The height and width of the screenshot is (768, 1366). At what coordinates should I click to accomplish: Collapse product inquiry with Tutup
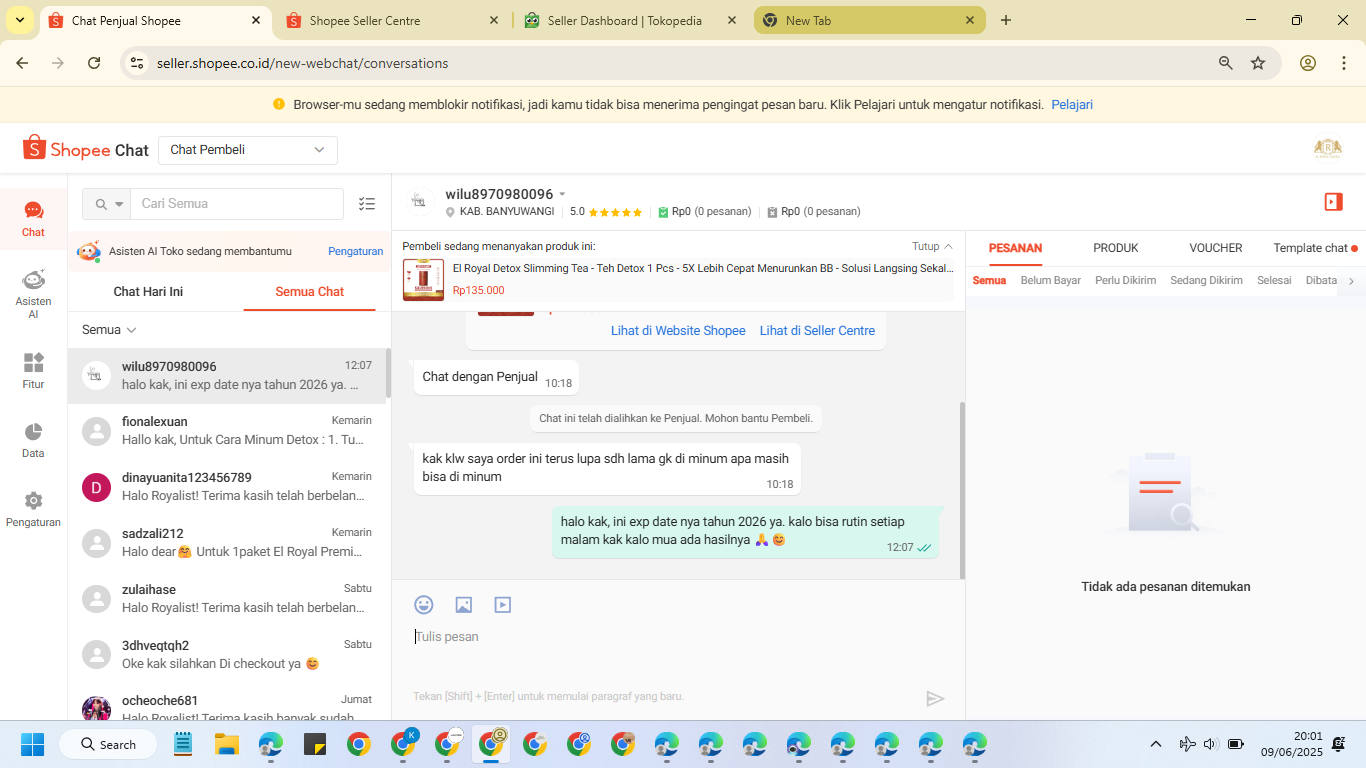click(932, 246)
